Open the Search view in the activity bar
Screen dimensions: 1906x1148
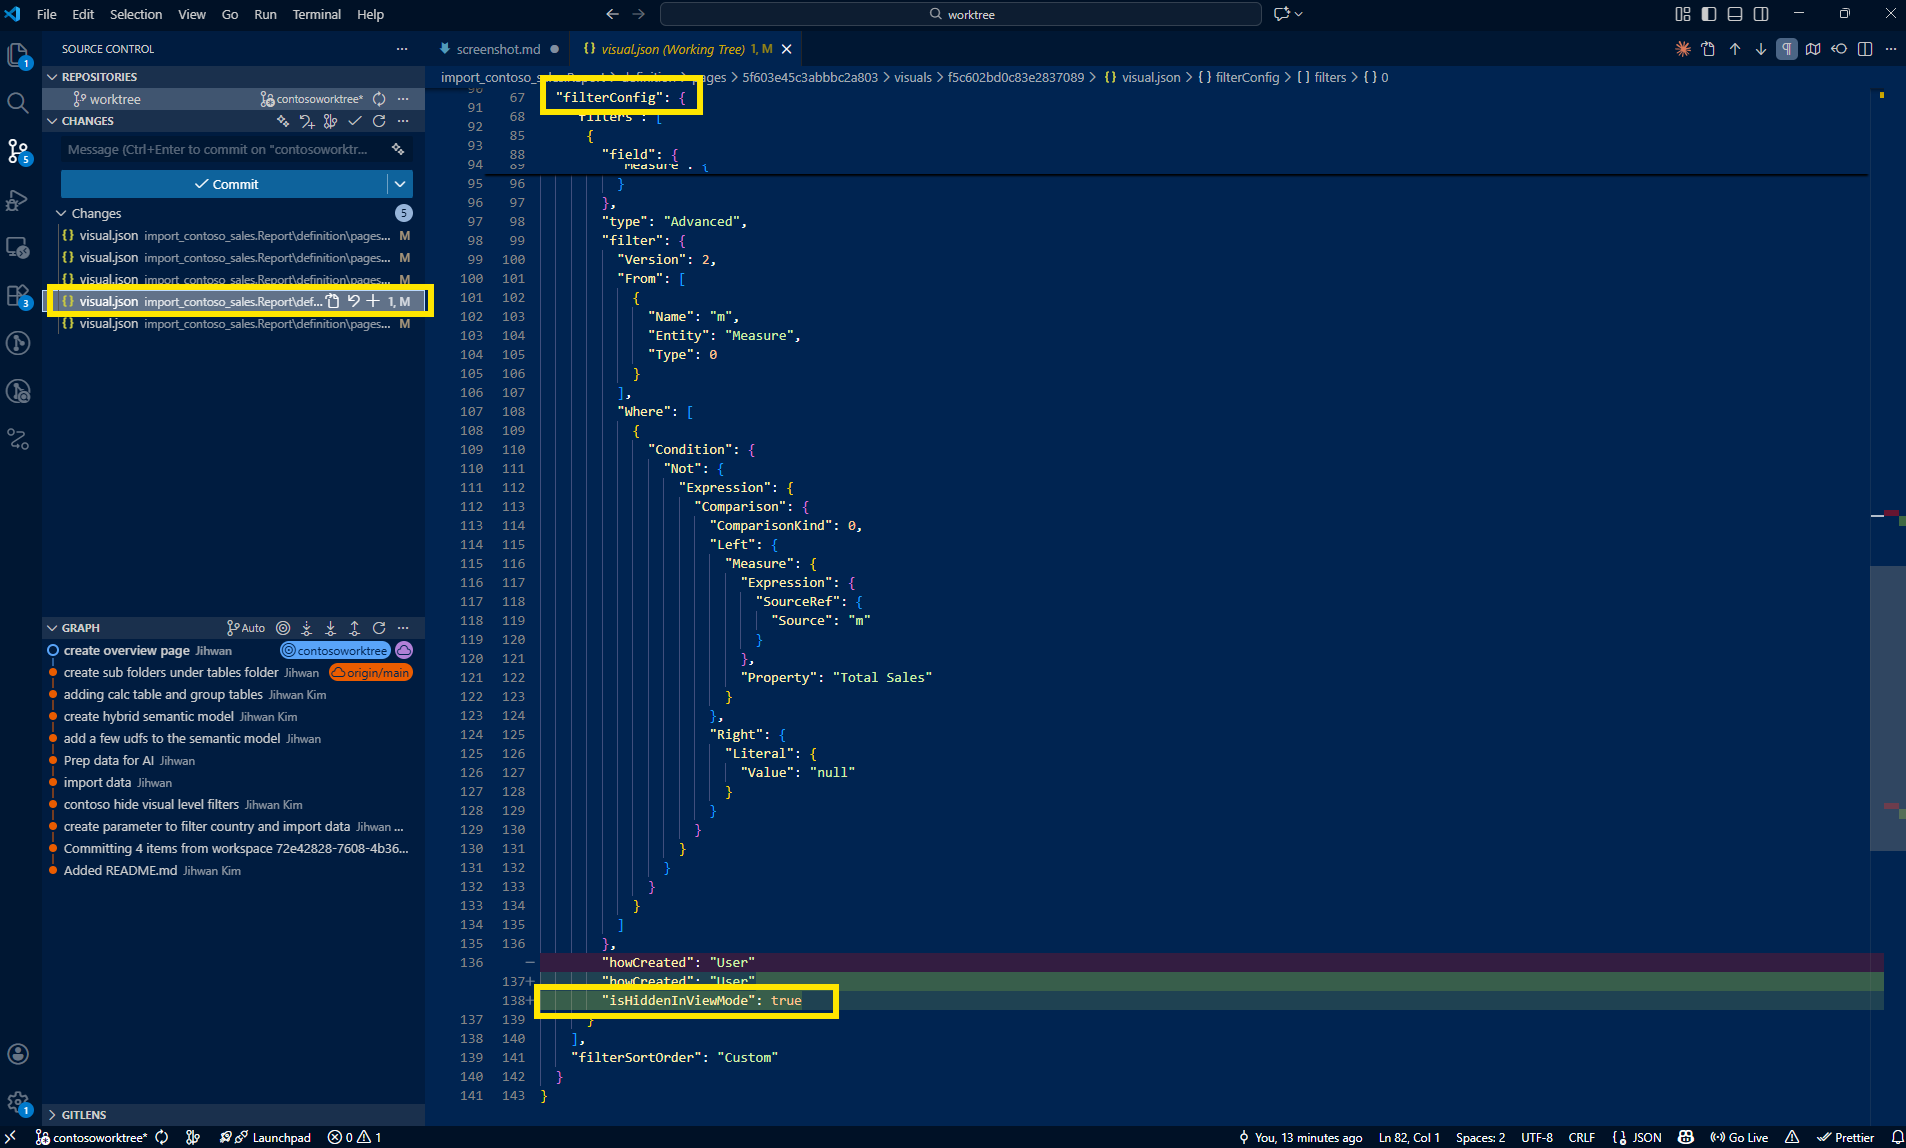[18, 103]
